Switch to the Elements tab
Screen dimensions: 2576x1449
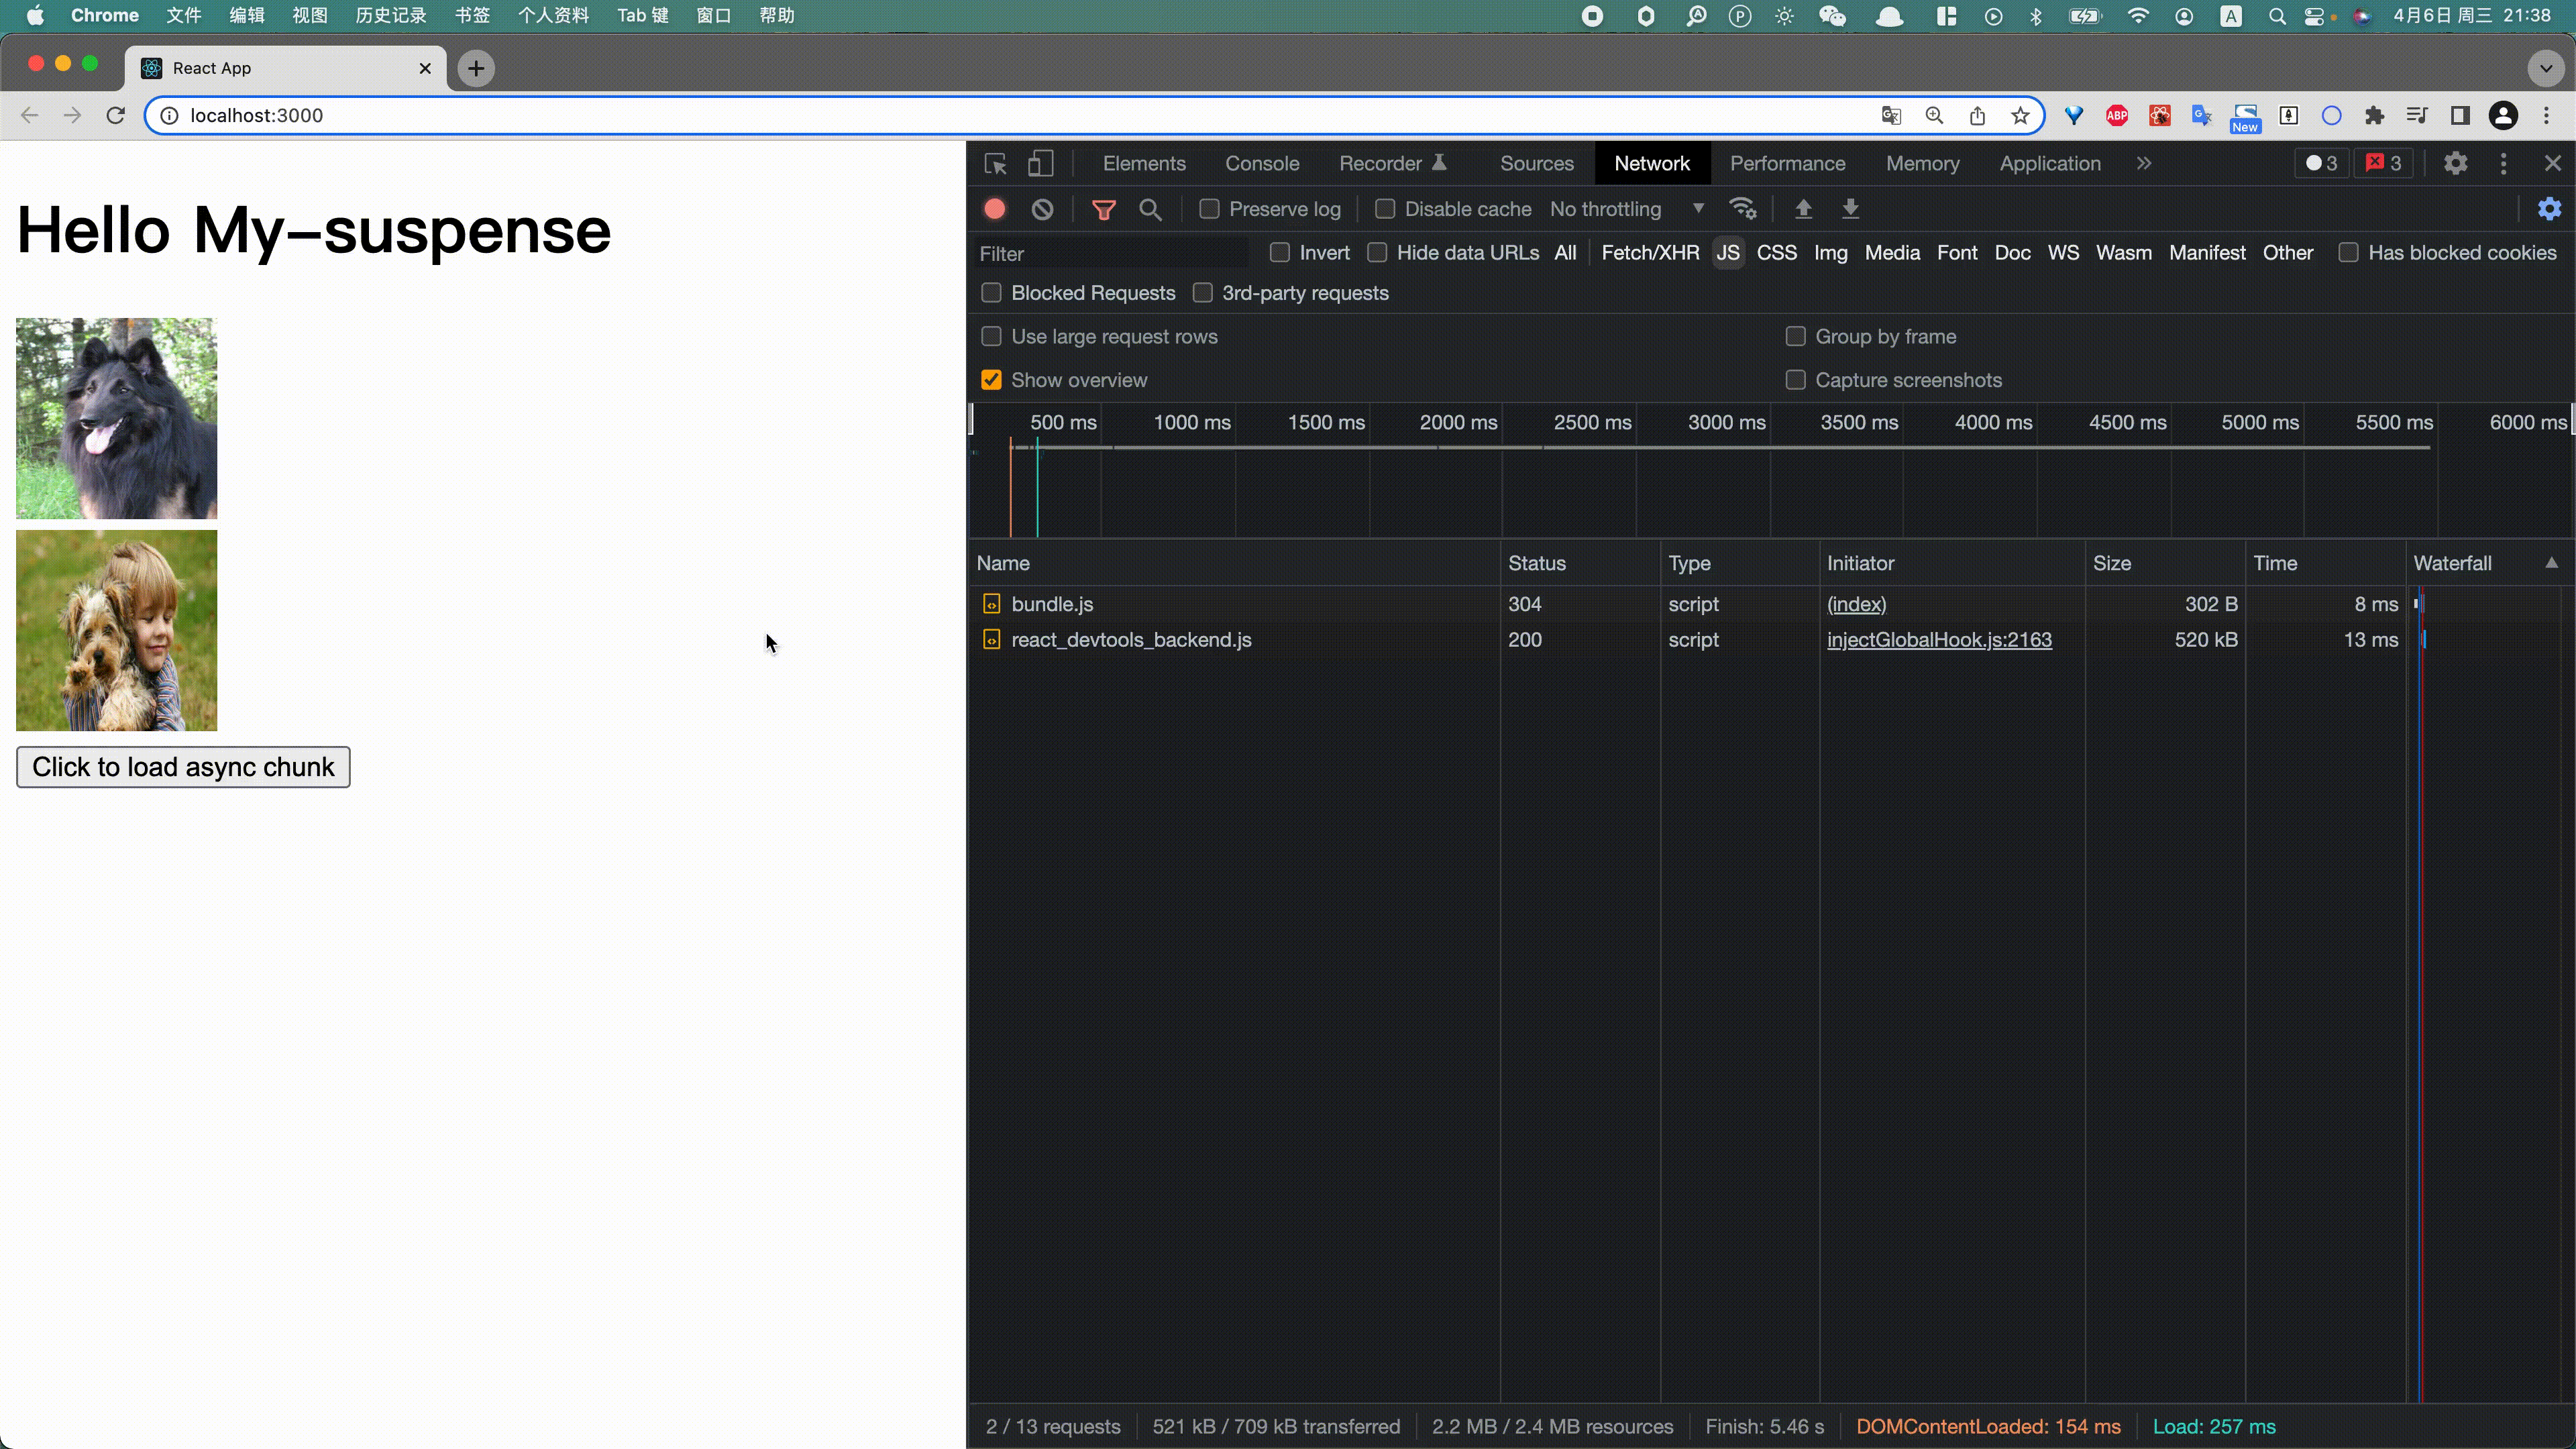pyautogui.click(x=1144, y=163)
